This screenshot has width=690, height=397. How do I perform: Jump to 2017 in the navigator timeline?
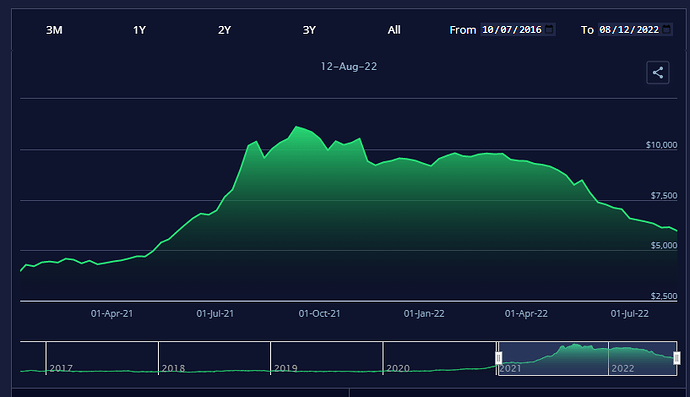tap(61, 368)
